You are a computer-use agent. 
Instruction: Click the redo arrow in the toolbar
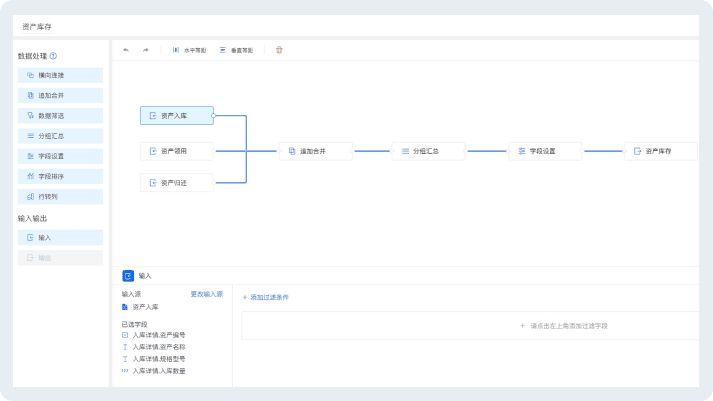pyautogui.click(x=146, y=50)
